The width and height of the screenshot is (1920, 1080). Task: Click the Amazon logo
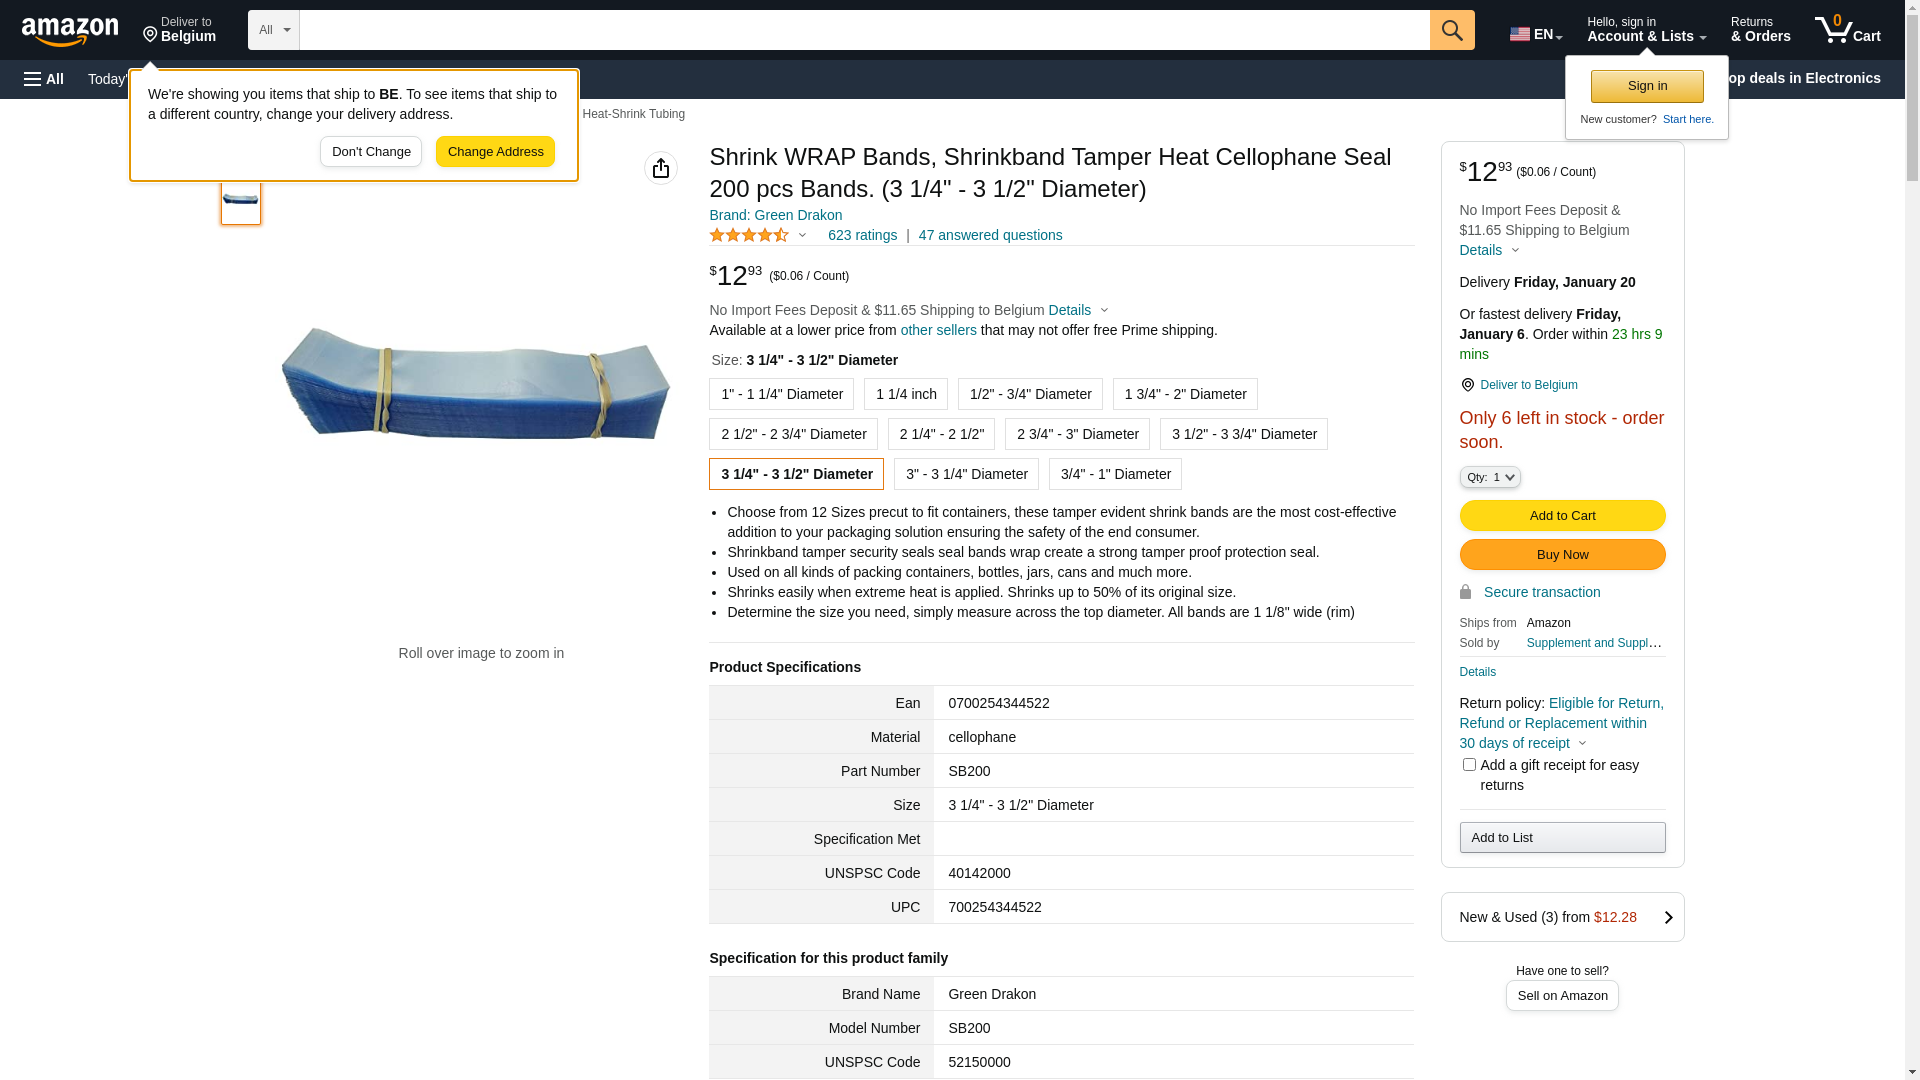point(70,31)
